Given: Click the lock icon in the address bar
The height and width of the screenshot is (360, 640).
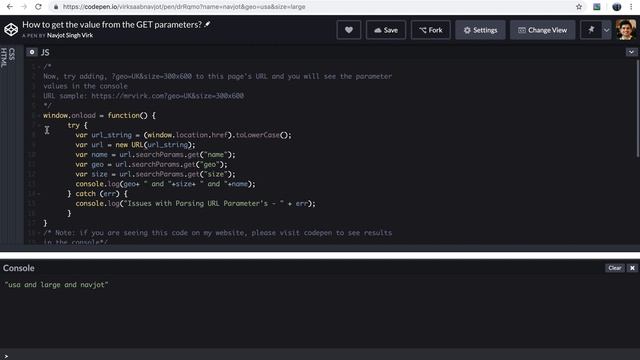Looking at the screenshot, I should tap(56, 7).
